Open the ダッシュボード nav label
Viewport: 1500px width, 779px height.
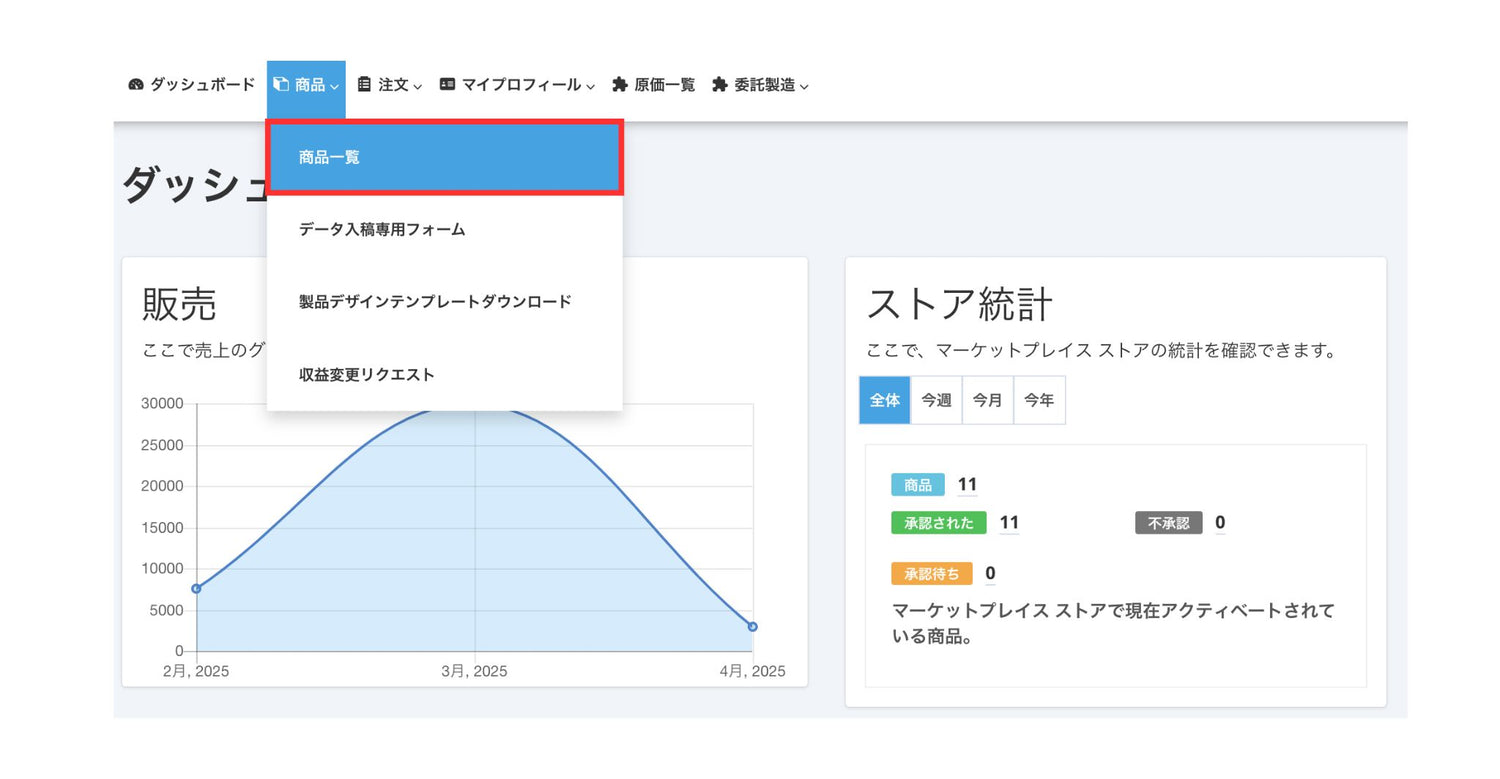tap(203, 85)
